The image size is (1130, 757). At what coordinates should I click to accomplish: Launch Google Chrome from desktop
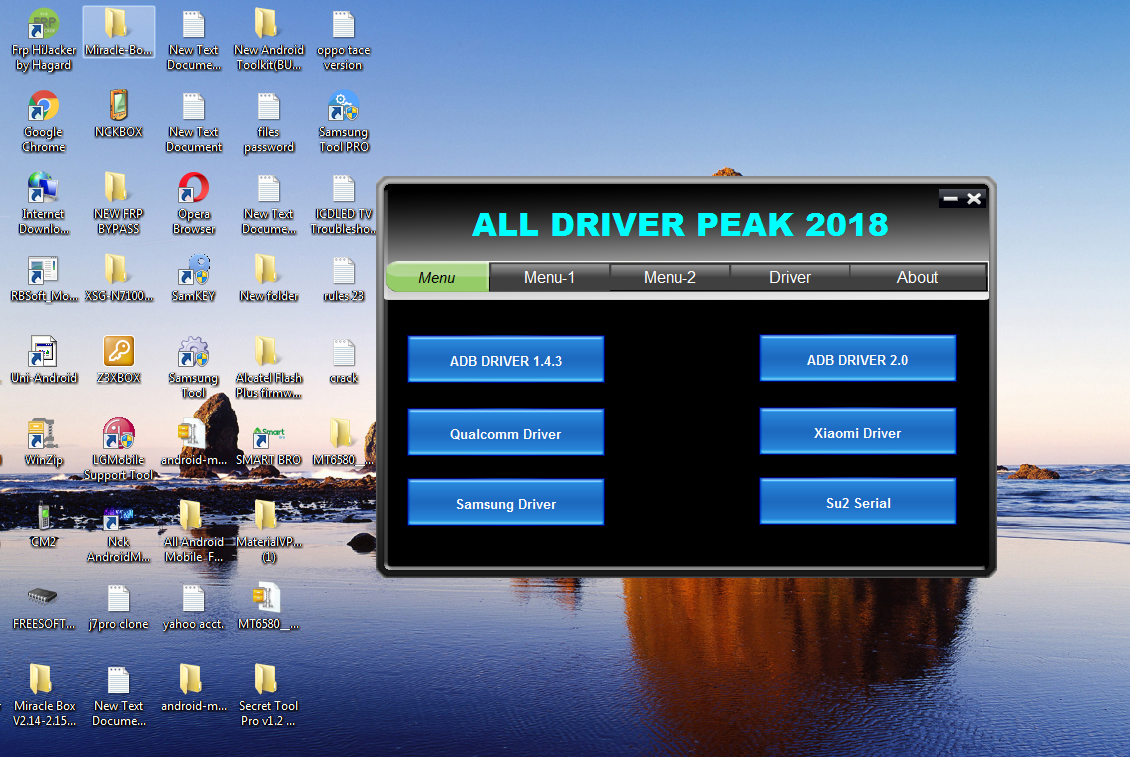tap(43, 122)
